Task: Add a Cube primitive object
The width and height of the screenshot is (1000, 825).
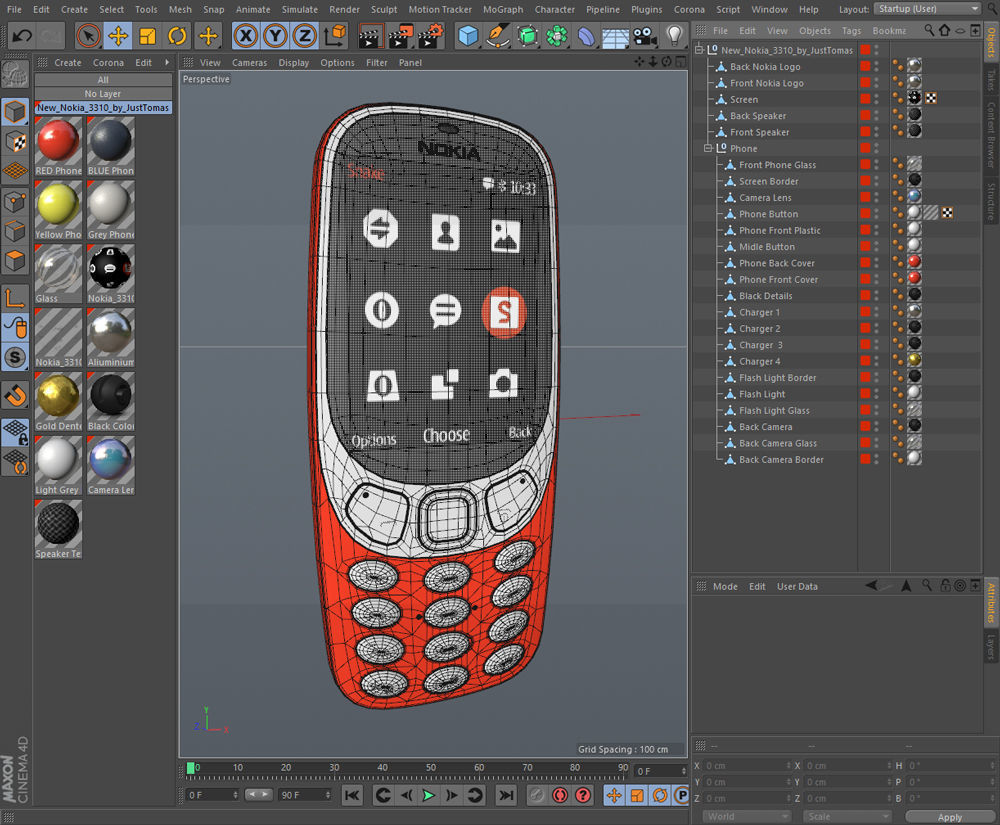Action: [x=468, y=36]
